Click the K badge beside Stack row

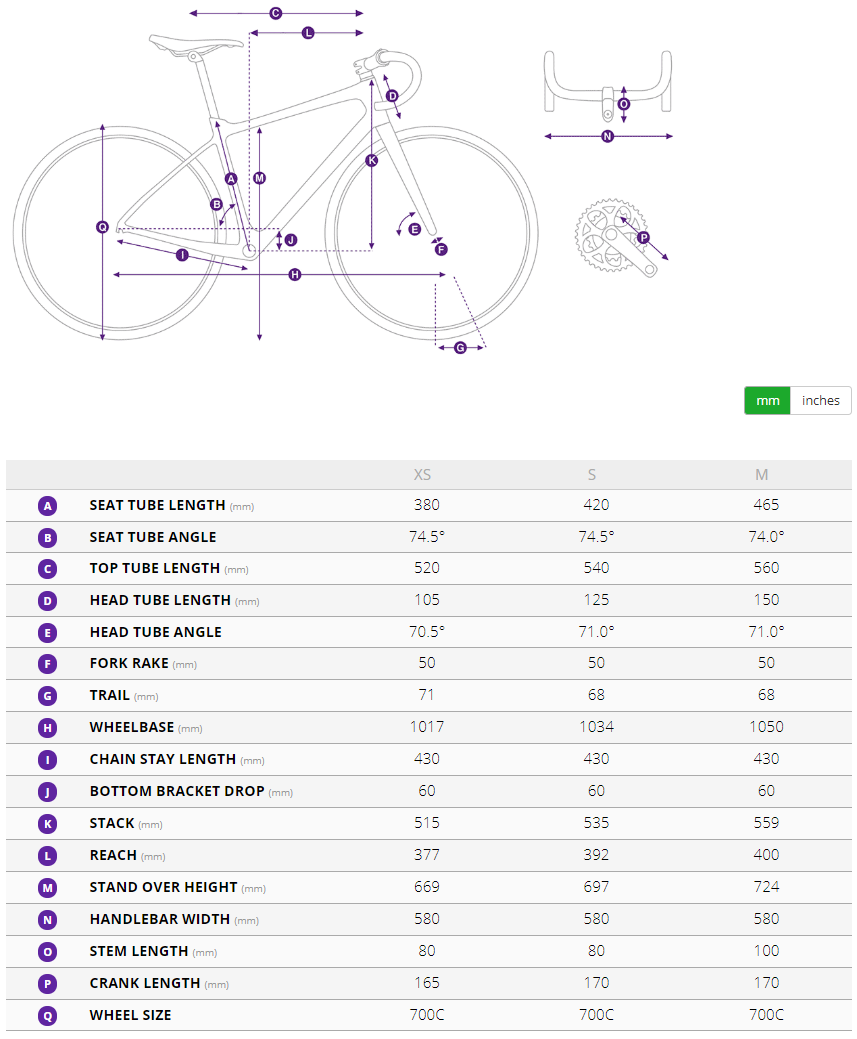pos(48,824)
